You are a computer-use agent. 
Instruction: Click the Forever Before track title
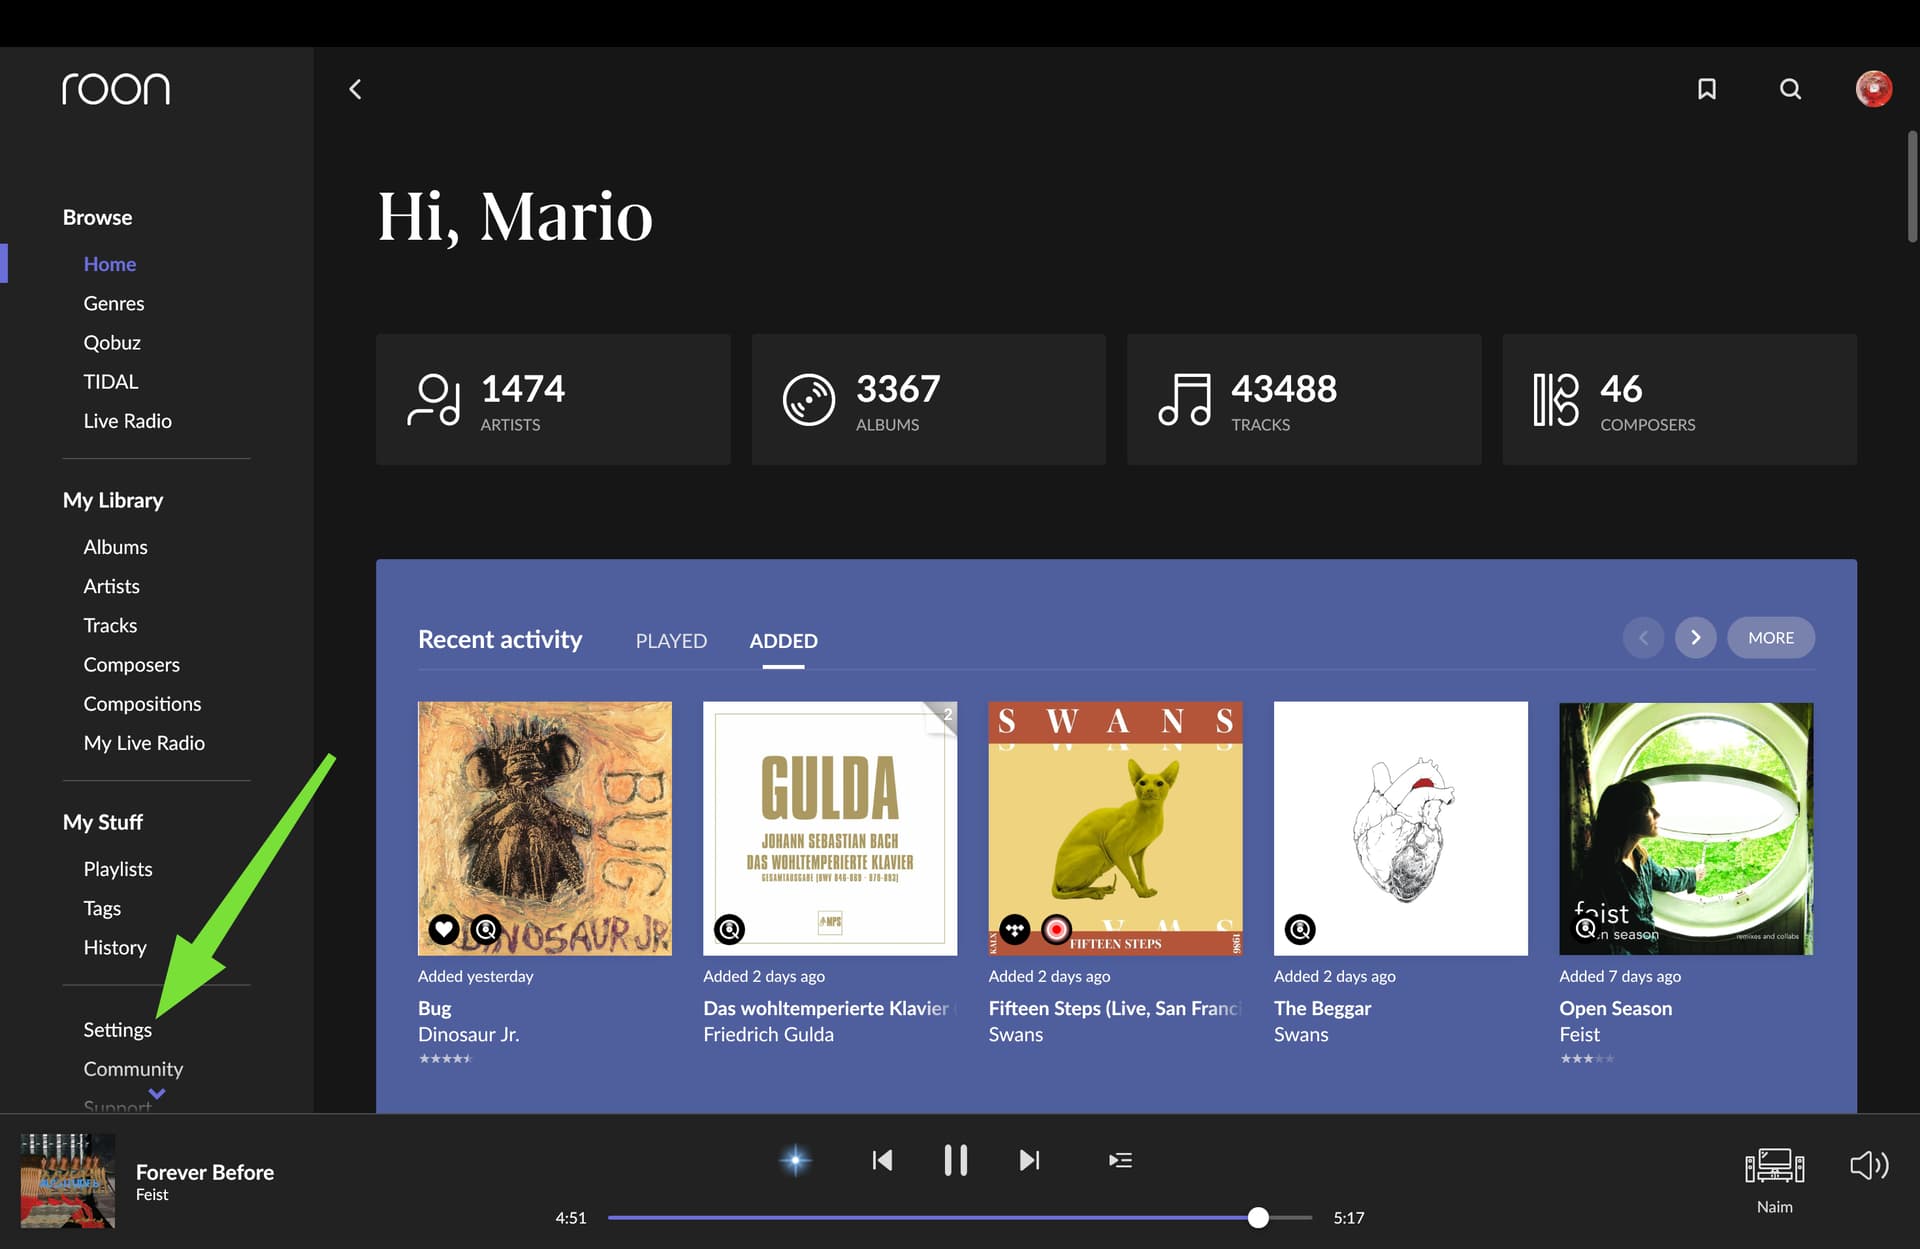click(x=205, y=1172)
